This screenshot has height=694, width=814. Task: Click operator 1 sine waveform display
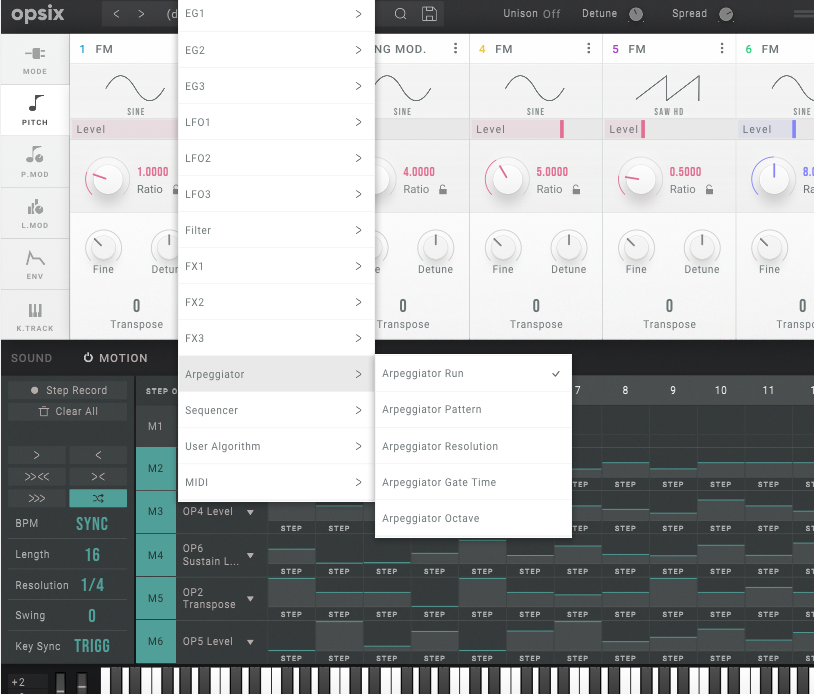135,92
